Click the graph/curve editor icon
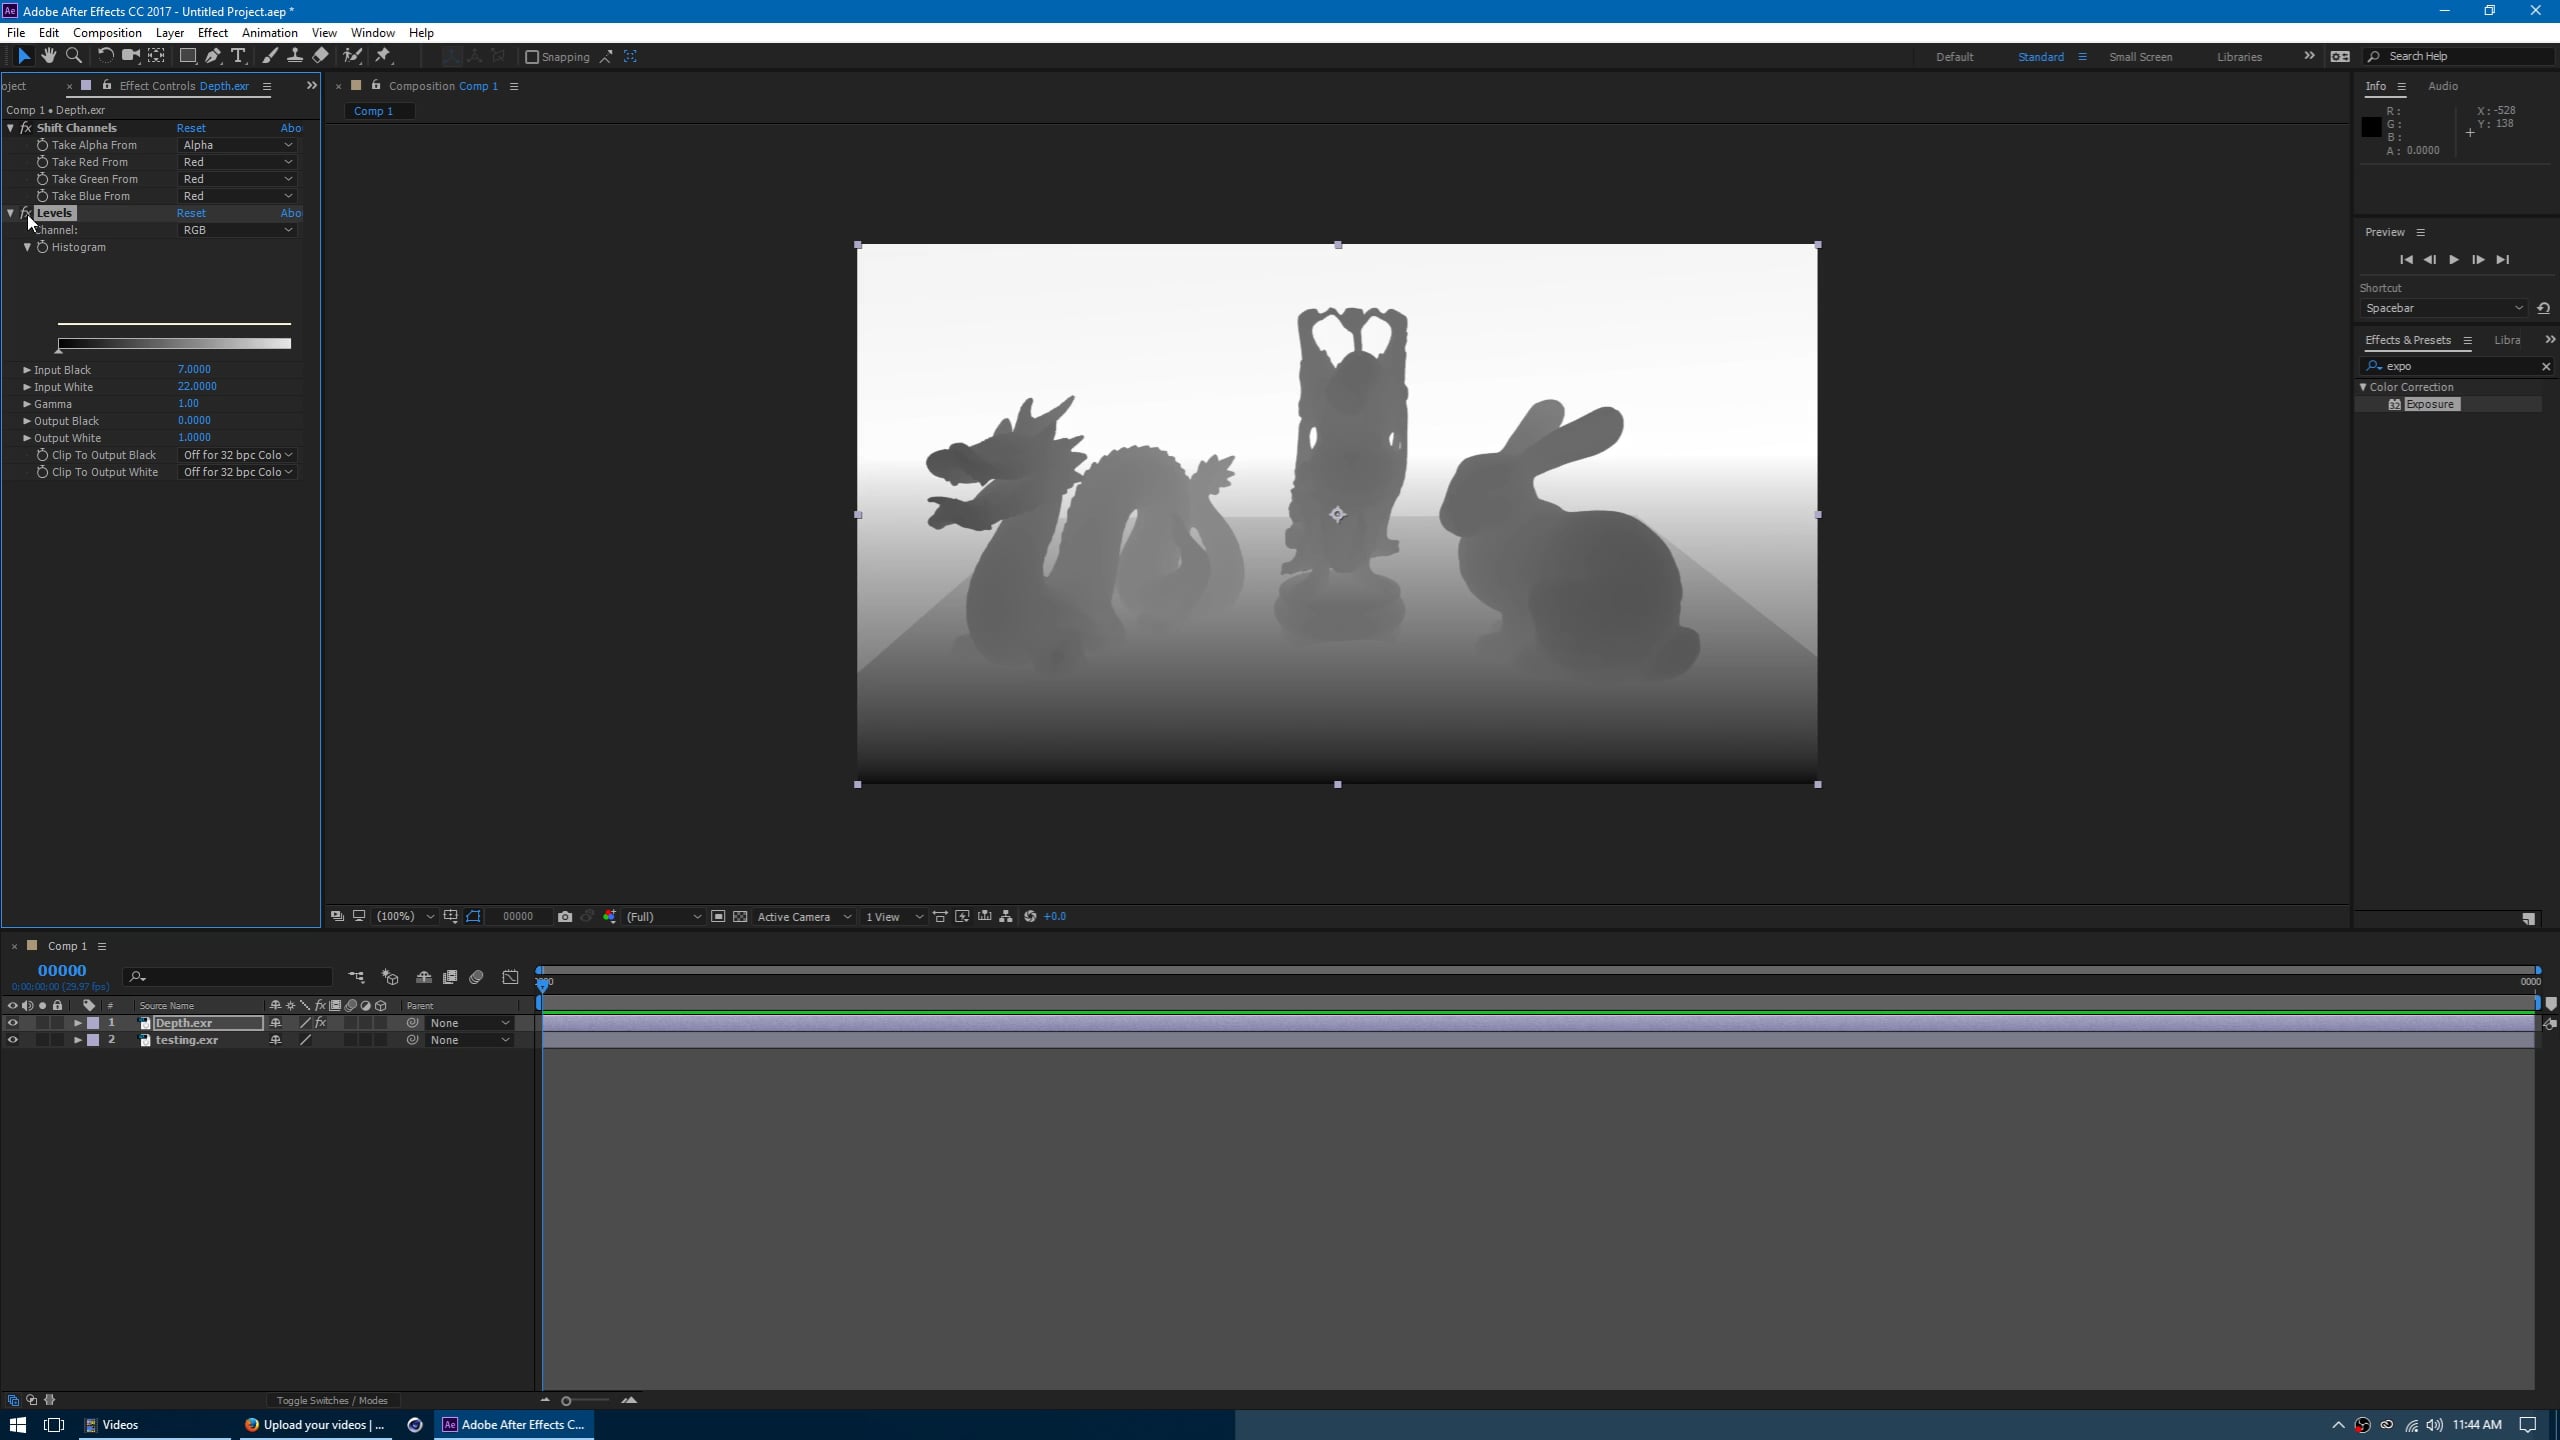2560x1440 pixels. (x=510, y=976)
